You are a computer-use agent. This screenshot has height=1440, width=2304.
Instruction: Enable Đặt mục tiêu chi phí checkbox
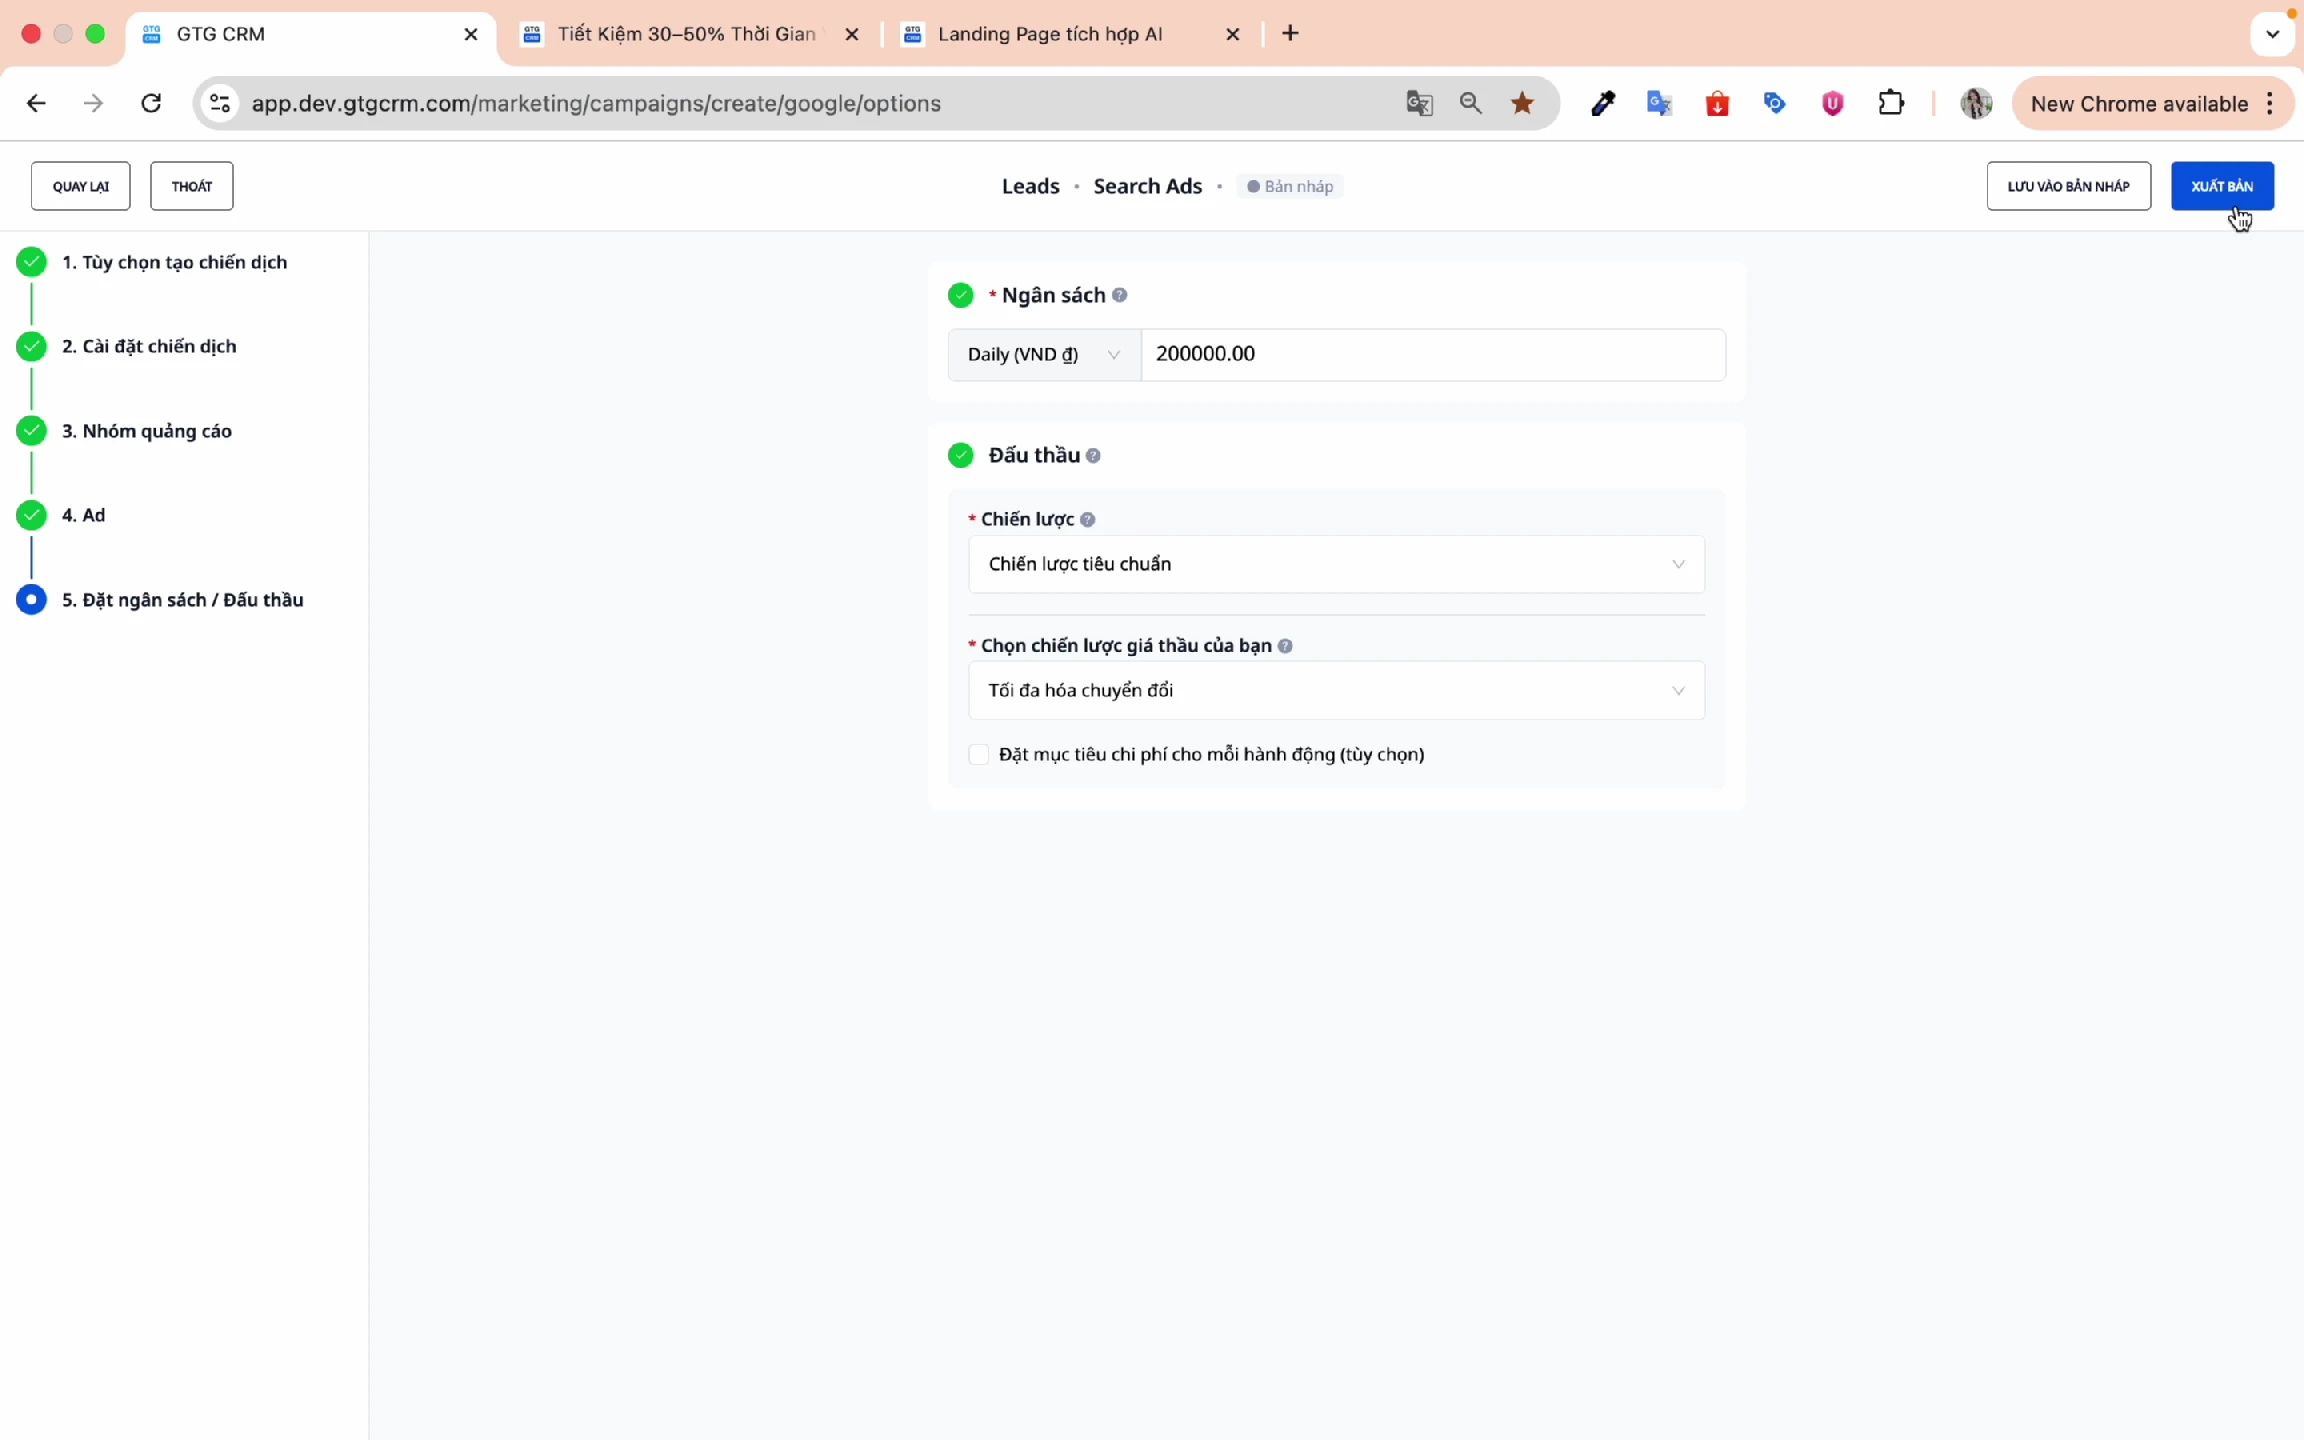pyautogui.click(x=979, y=754)
